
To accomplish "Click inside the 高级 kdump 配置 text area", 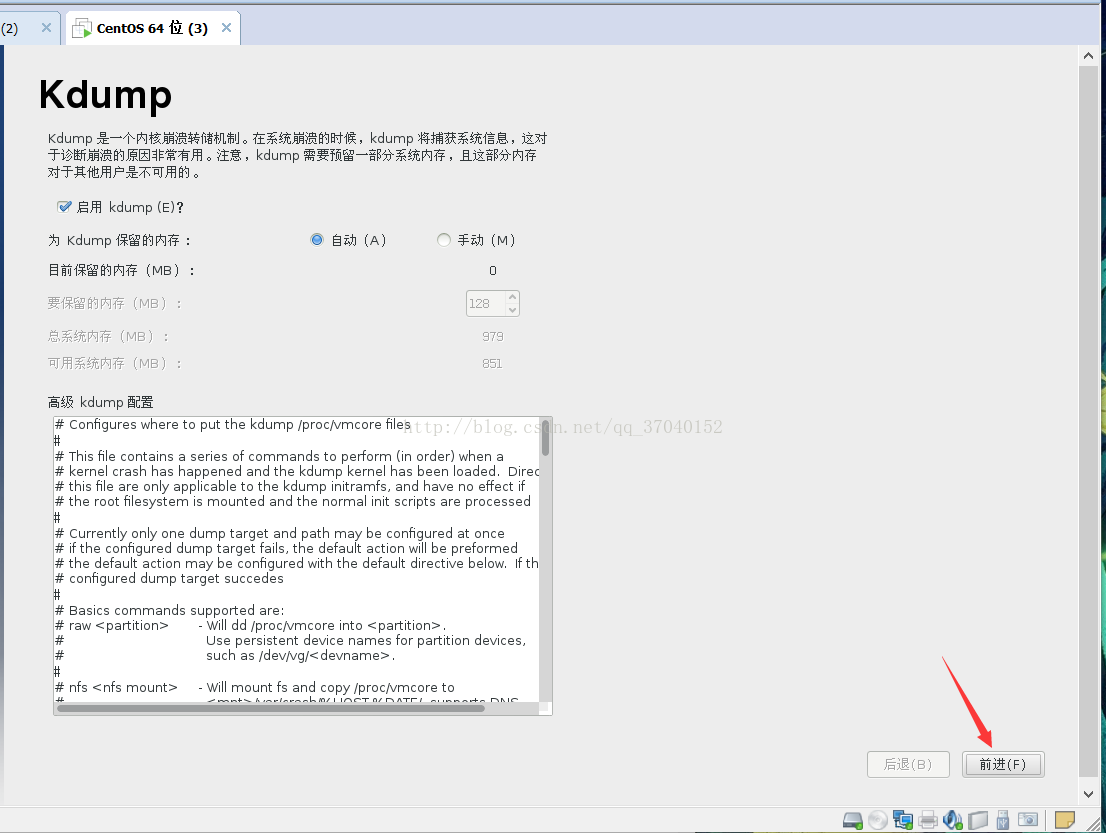I will (297, 559).
